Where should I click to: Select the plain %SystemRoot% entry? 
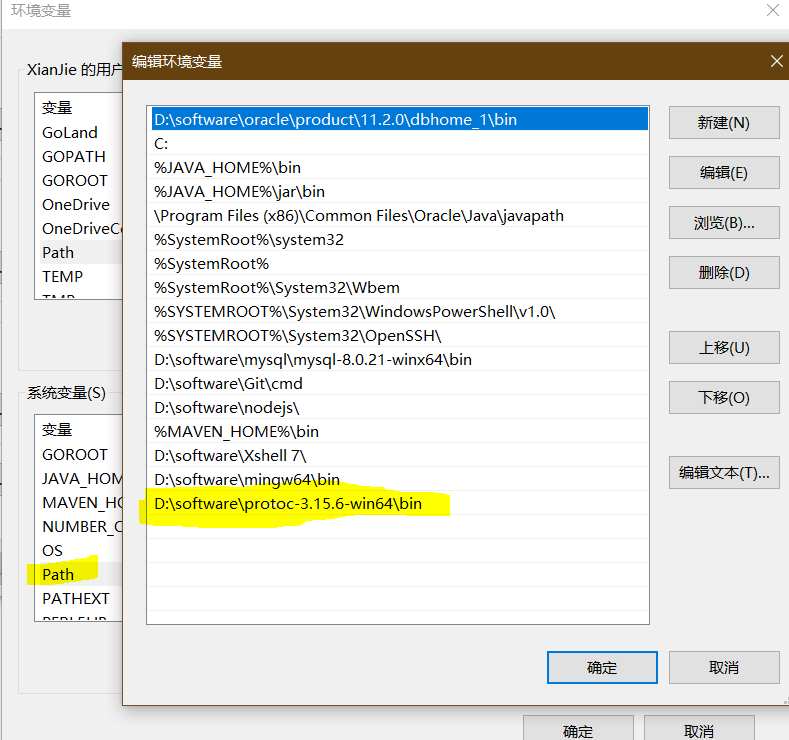[x=400, y=264]
